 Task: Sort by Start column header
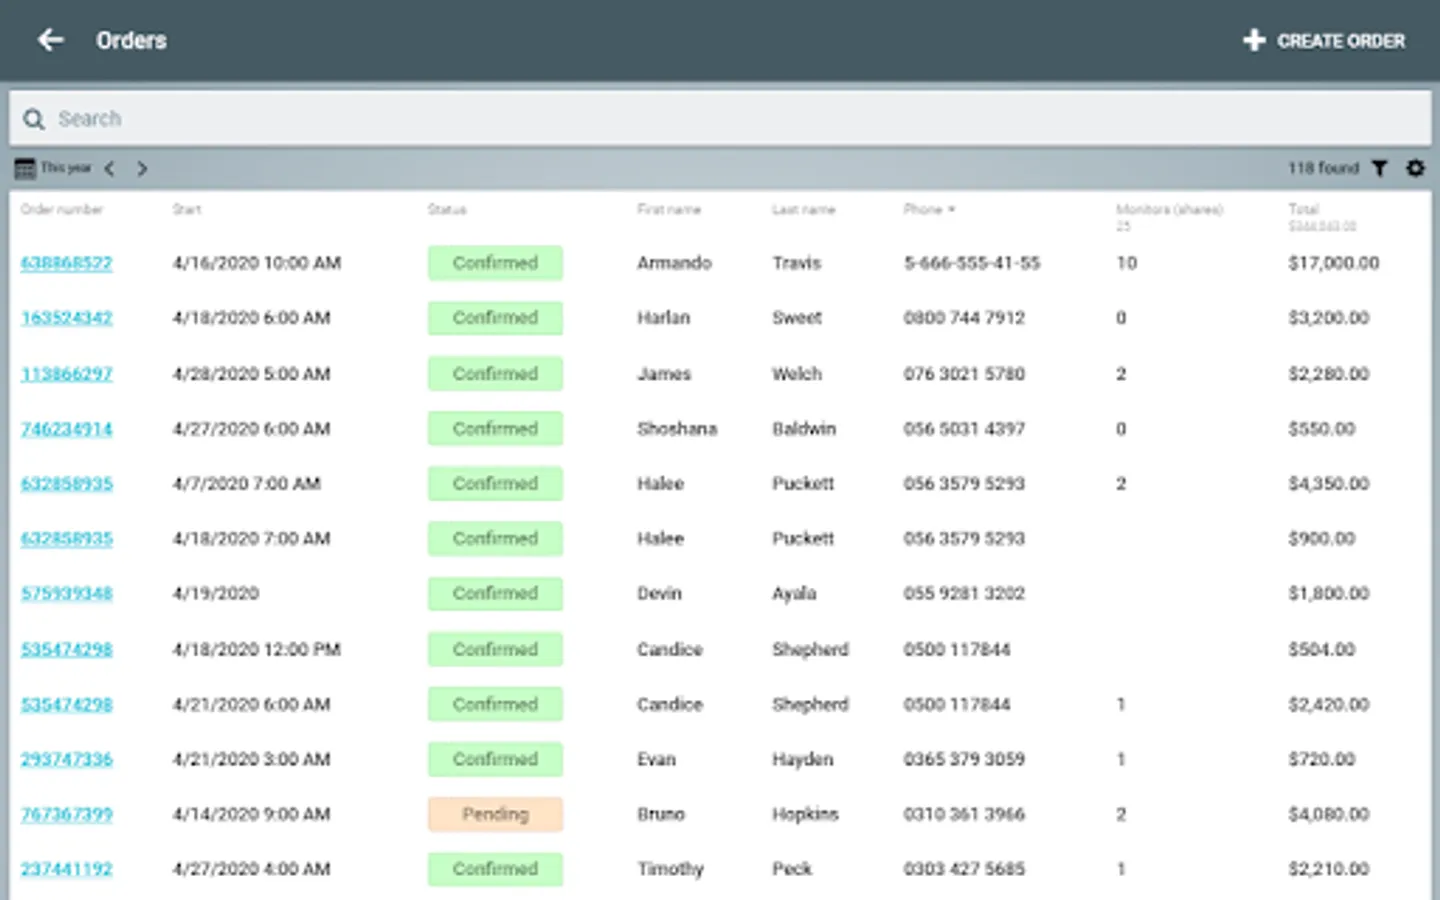tap(187, 209)
